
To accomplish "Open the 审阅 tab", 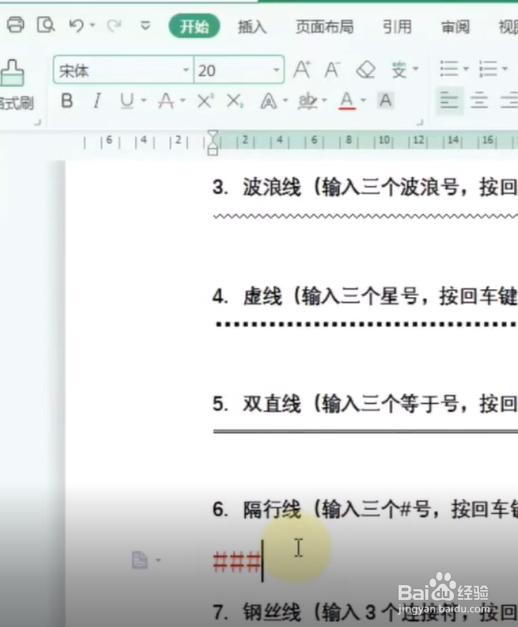I will pos(455,27).
